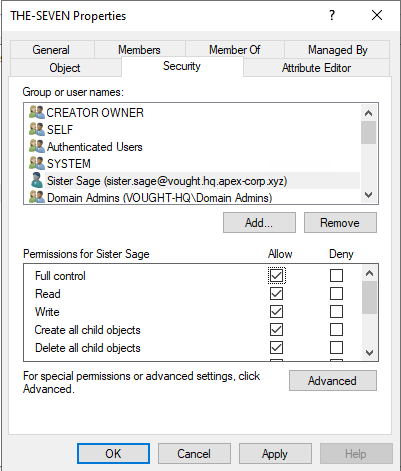Viewport: 401px width, 471px height.
Task: Click the Sister Sage user icon
Action: pos(37,180)
